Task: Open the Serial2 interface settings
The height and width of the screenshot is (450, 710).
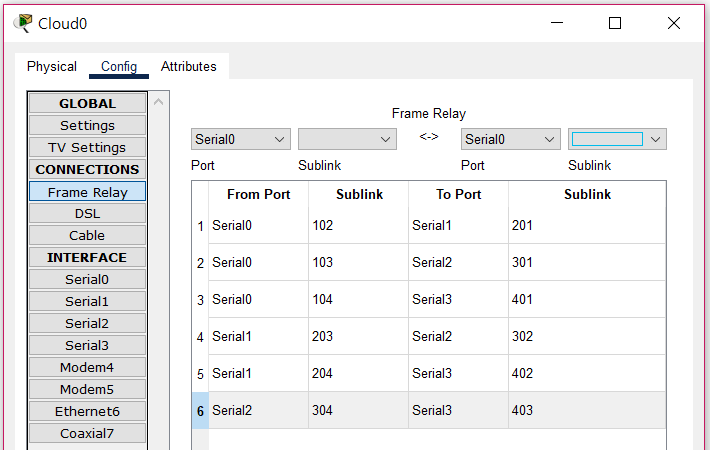Action: 87,323
